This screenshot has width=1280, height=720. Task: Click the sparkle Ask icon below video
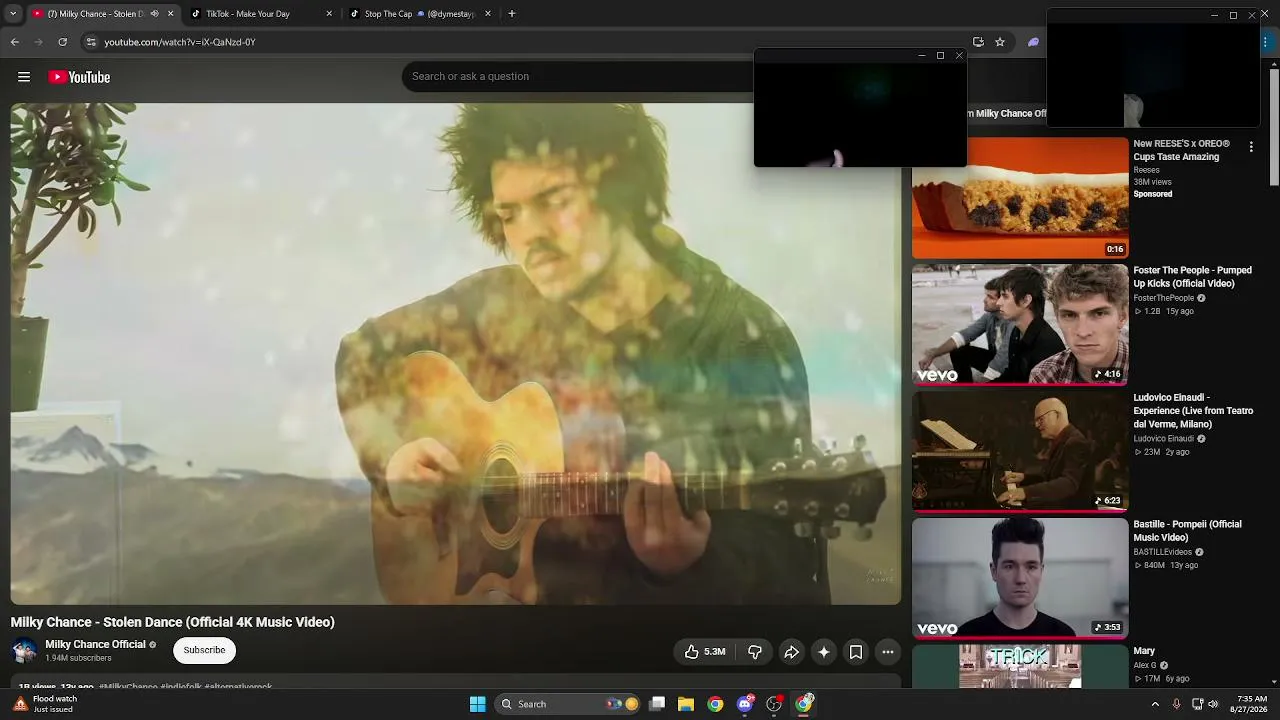(824, 652)
